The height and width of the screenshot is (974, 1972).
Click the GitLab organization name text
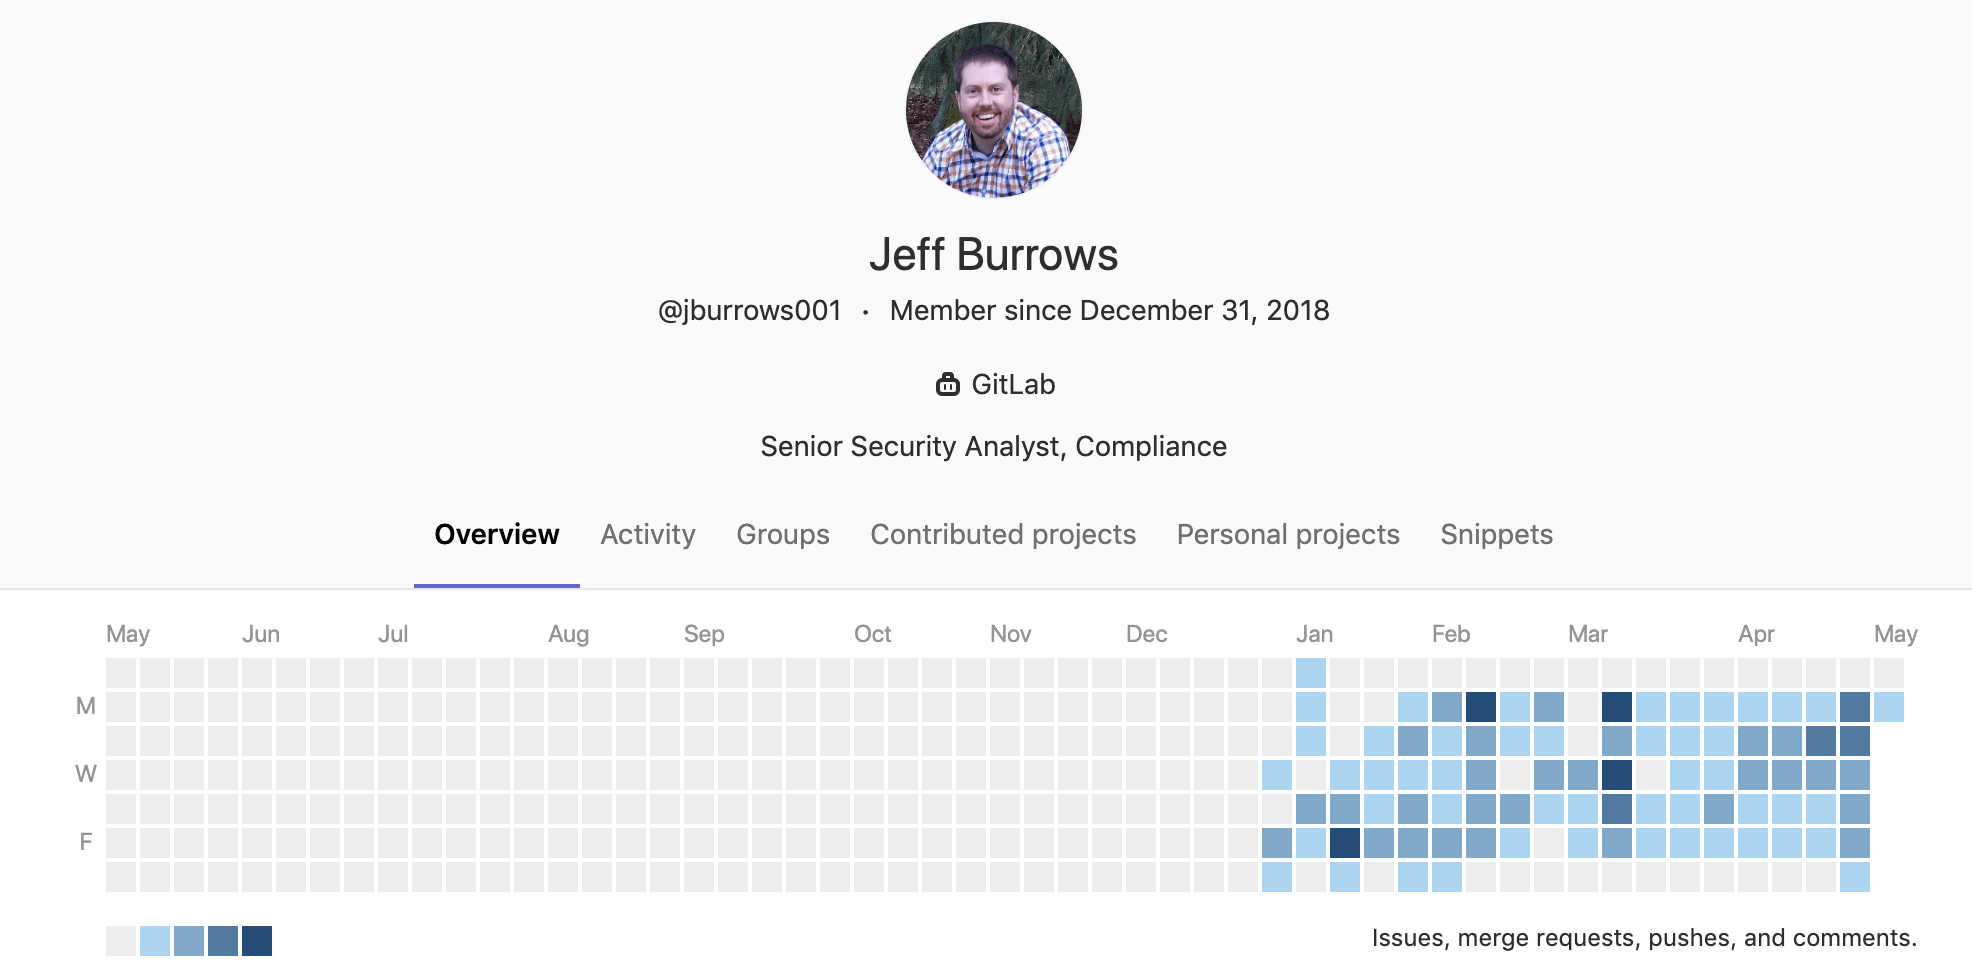pyautogui.click(x=1013, y=384)
